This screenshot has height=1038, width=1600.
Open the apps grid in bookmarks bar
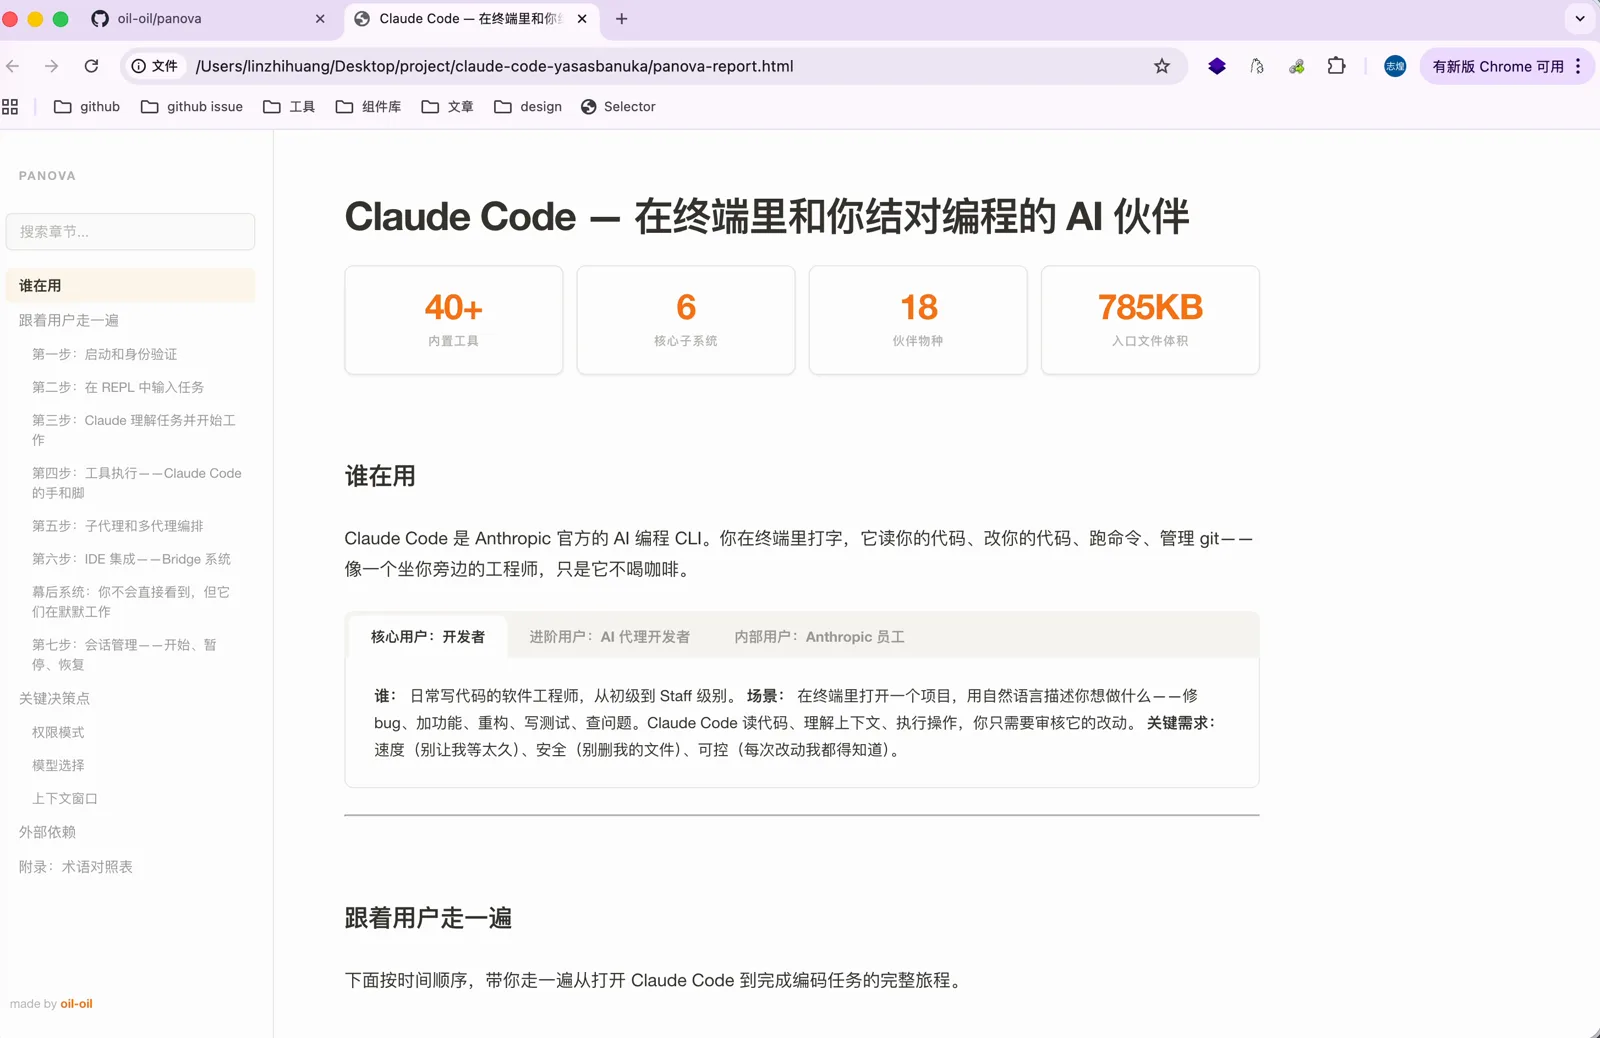10,106
